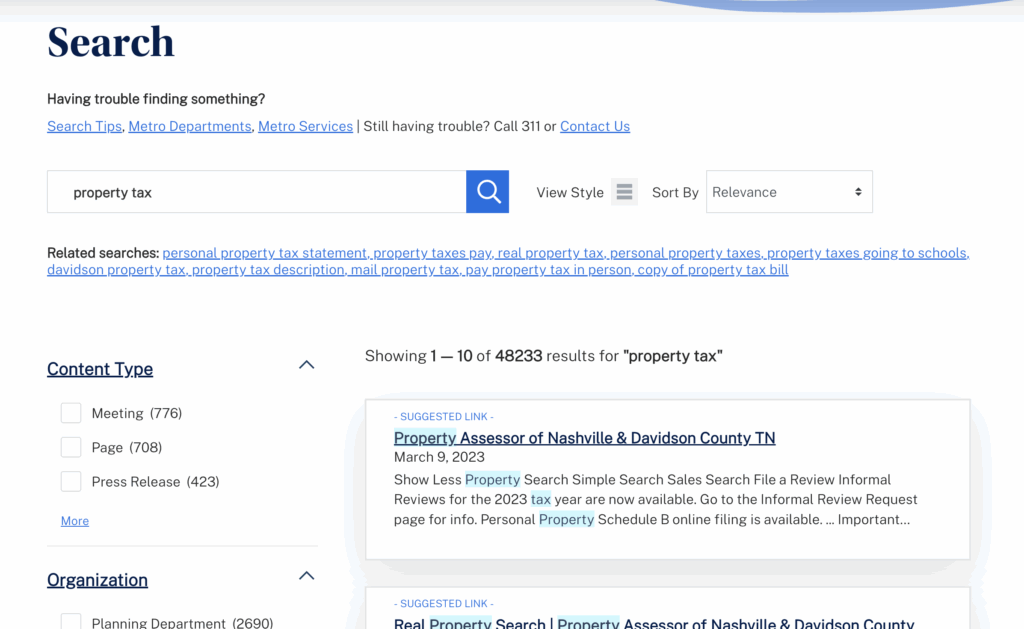Viewport: 1024px width, 629px height.
Task: Click into the property tax search field
Action: [256, 192]
